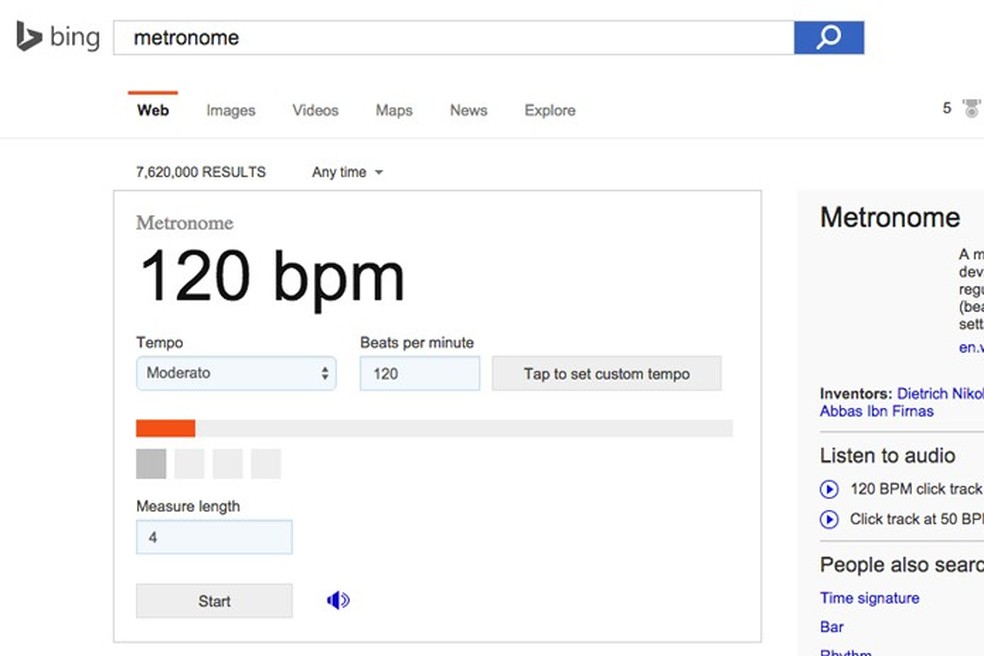Expand the Any time filter
The width and height of the screenshot is (984, 656).
[347, 172]
